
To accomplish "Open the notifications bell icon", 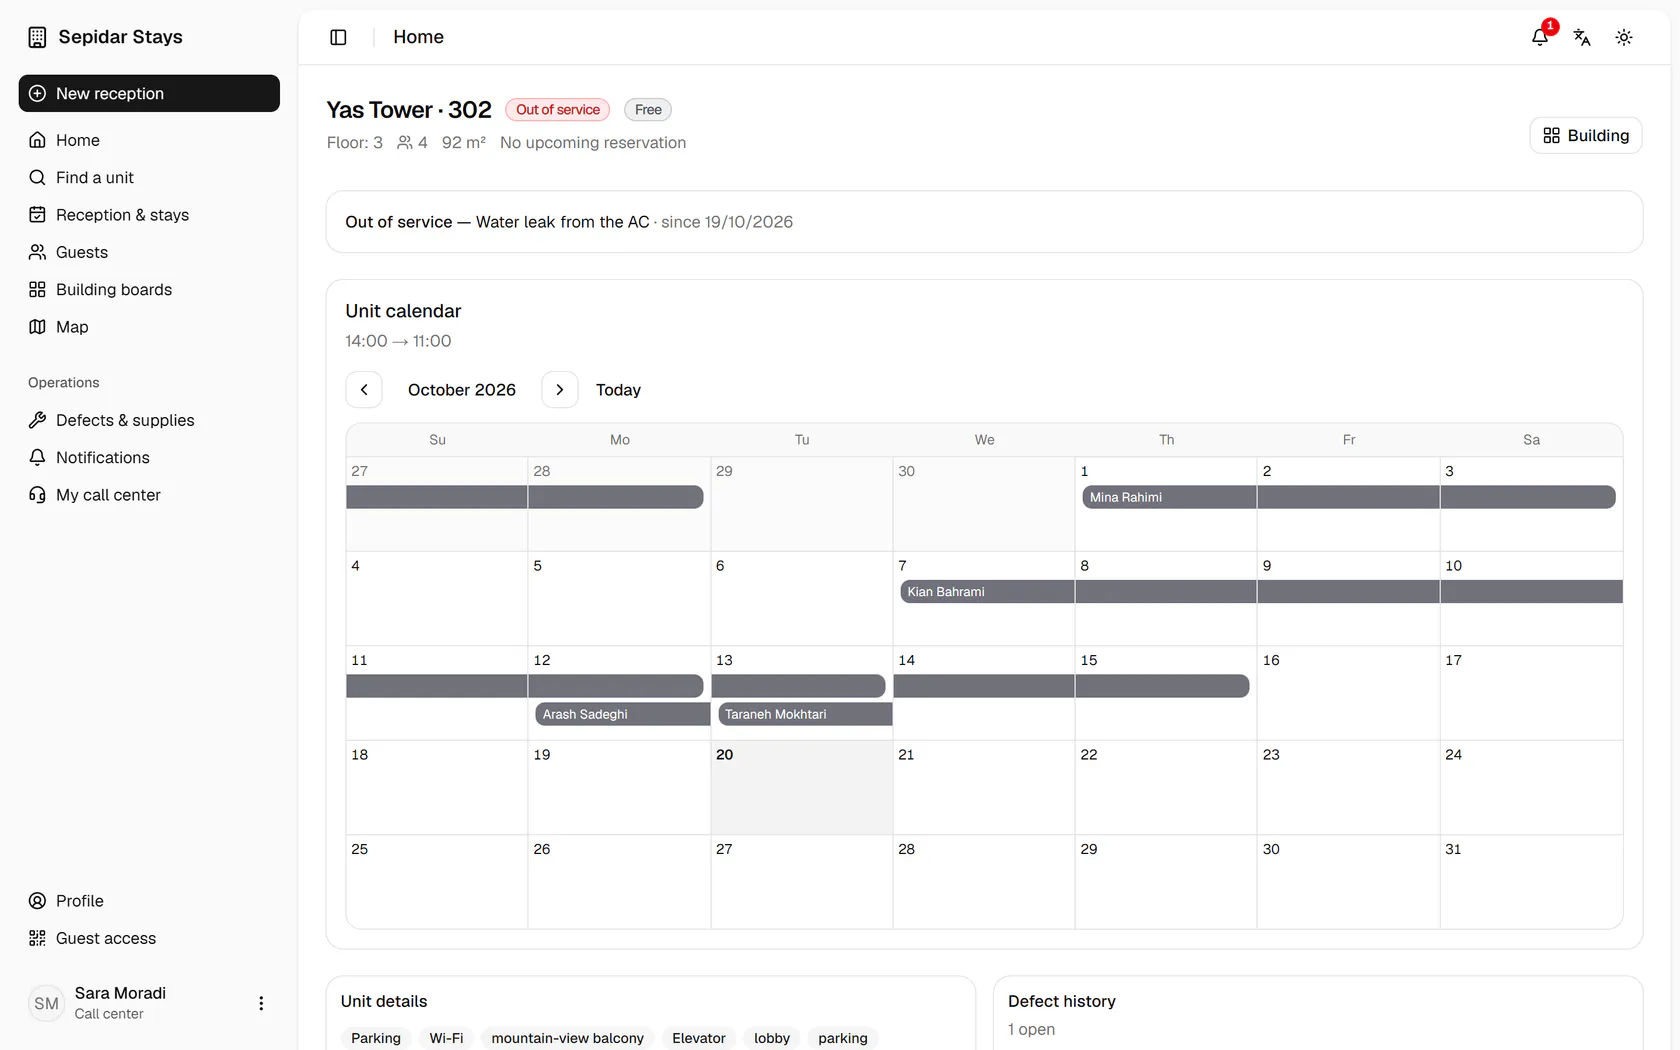I will pyautogui.click(x=1540, y=37).
